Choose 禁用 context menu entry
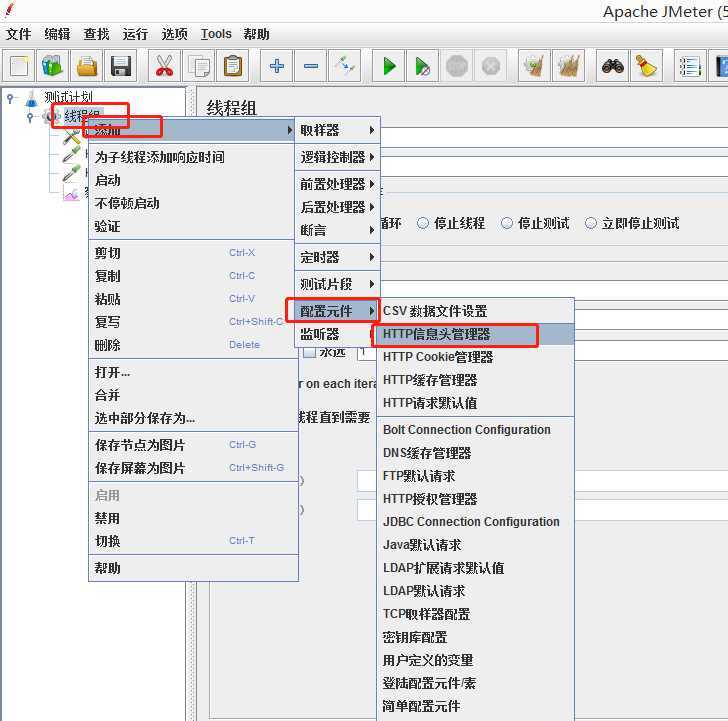Viewport: 728px width, 721px height. (x=193, y=518)
